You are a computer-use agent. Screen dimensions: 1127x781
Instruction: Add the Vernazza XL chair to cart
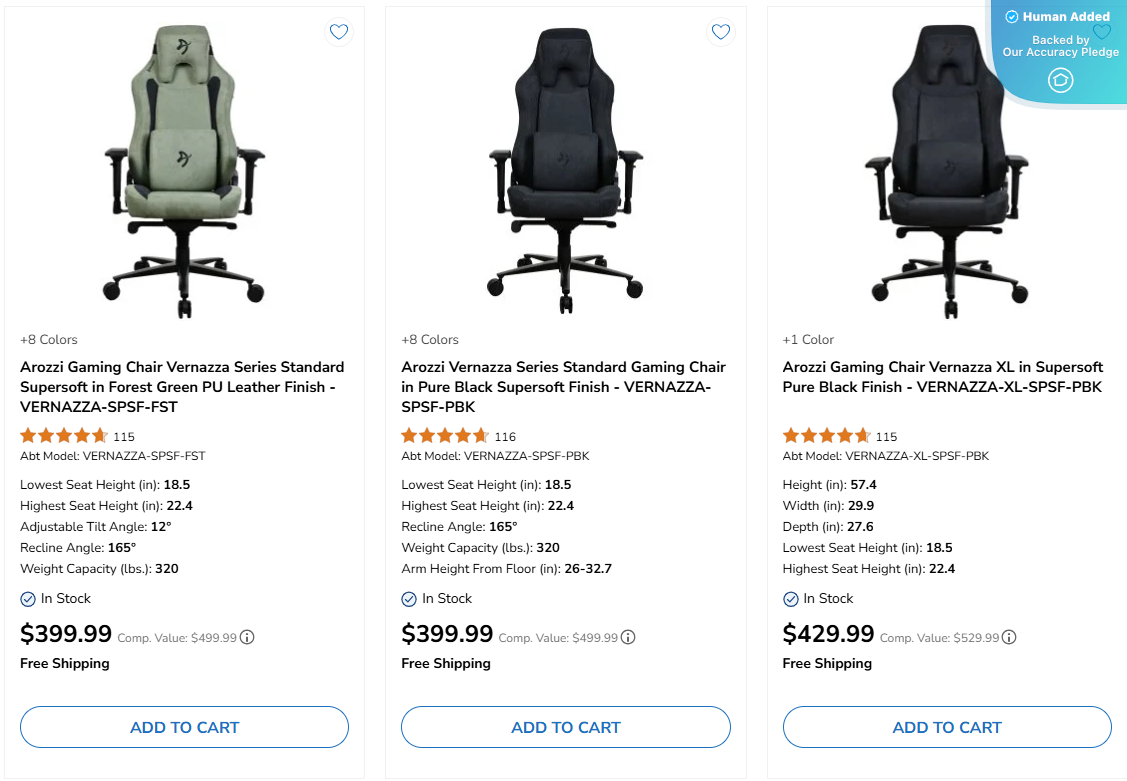click(947, 727)
